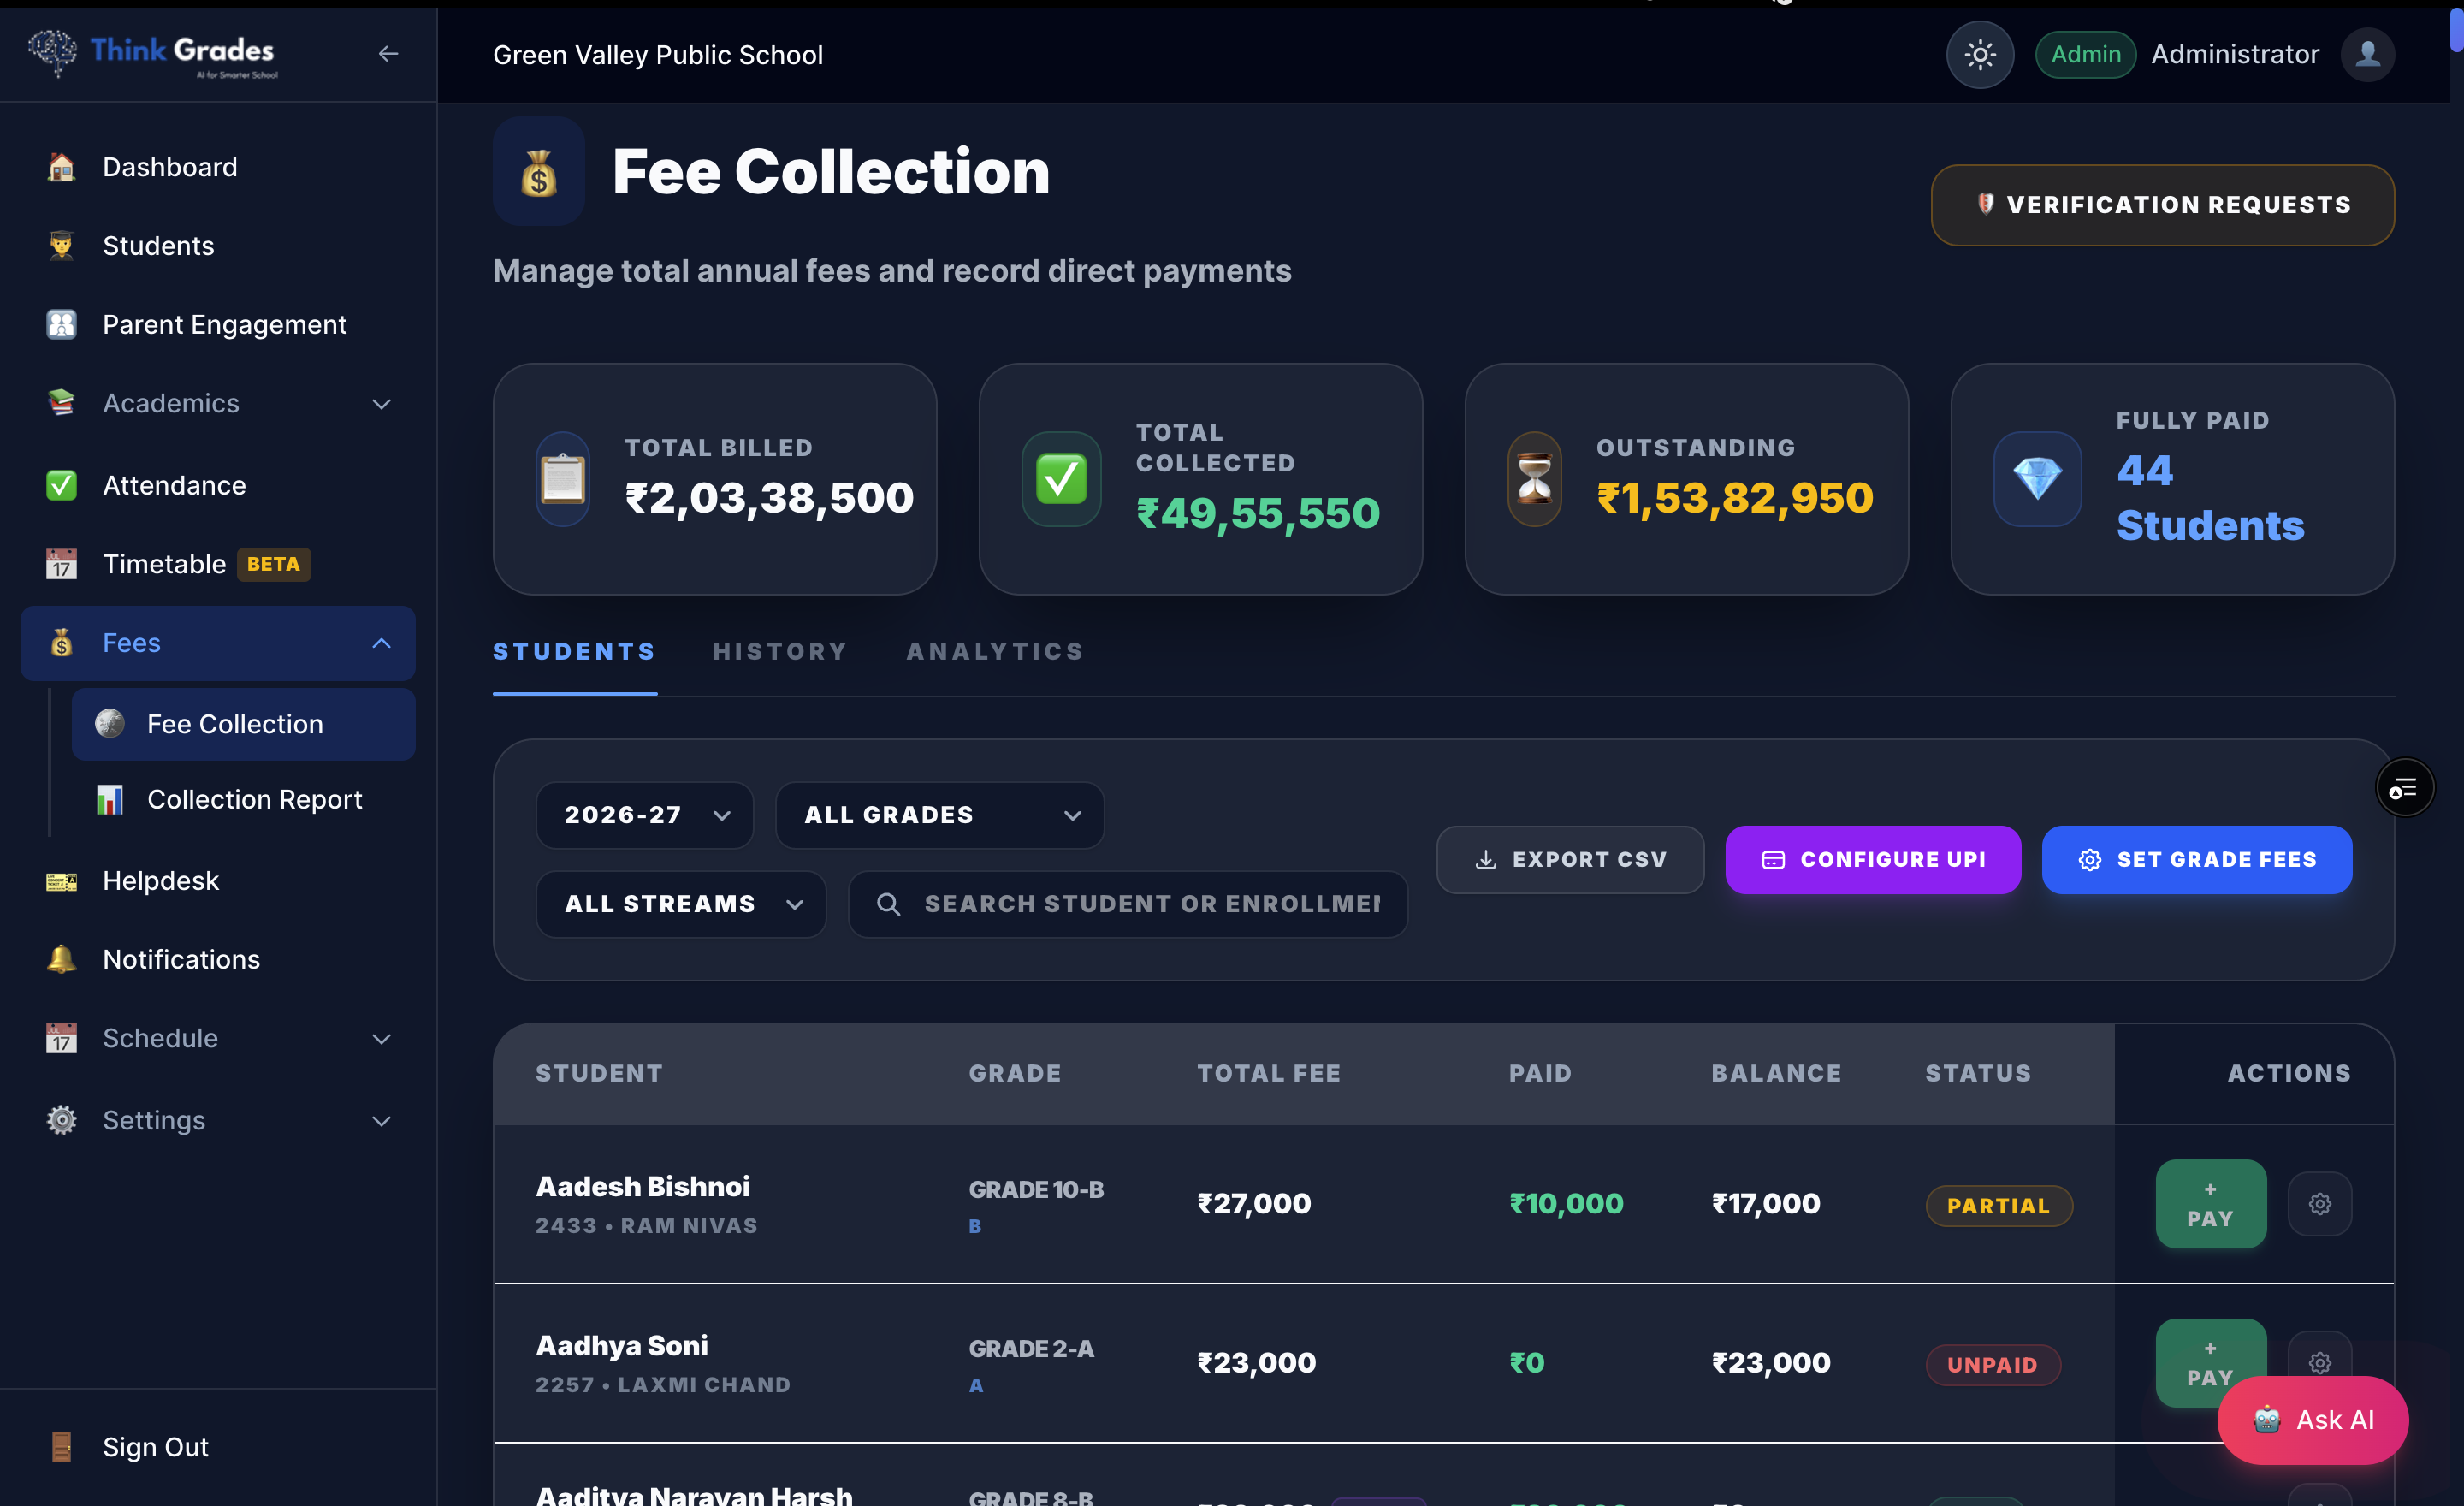This screenshot has width=2464, height=1506.
Task: Open fee settings gear for Aadesh Bishnoi
Action: [2320, 1204]
